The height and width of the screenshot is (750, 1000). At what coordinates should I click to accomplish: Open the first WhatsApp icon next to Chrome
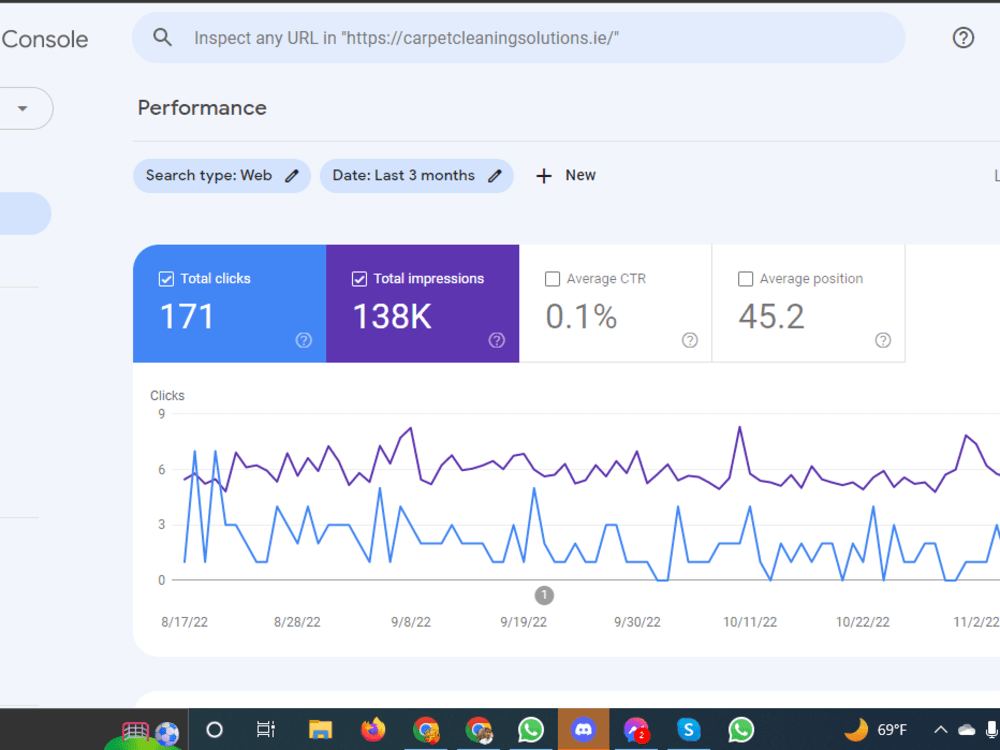531,730
